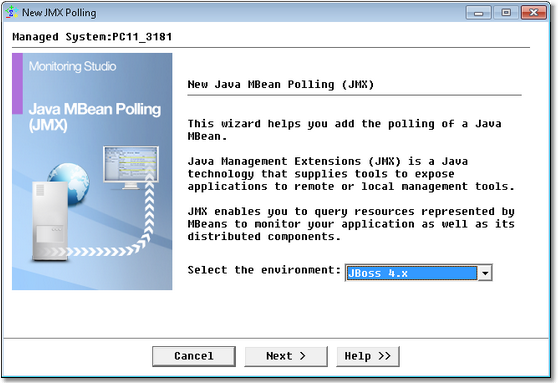Click the New JMX Polling window icon
Image resolution: width=558 pixels, height=385 pixels.
[12, 12]
